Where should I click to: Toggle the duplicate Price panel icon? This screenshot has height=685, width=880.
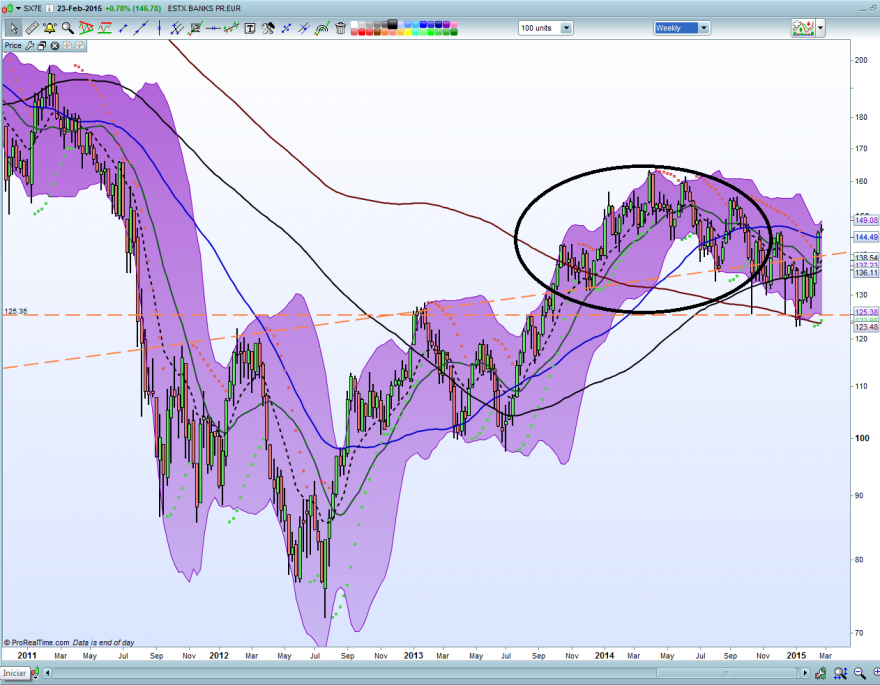click(x=41, y=45)
